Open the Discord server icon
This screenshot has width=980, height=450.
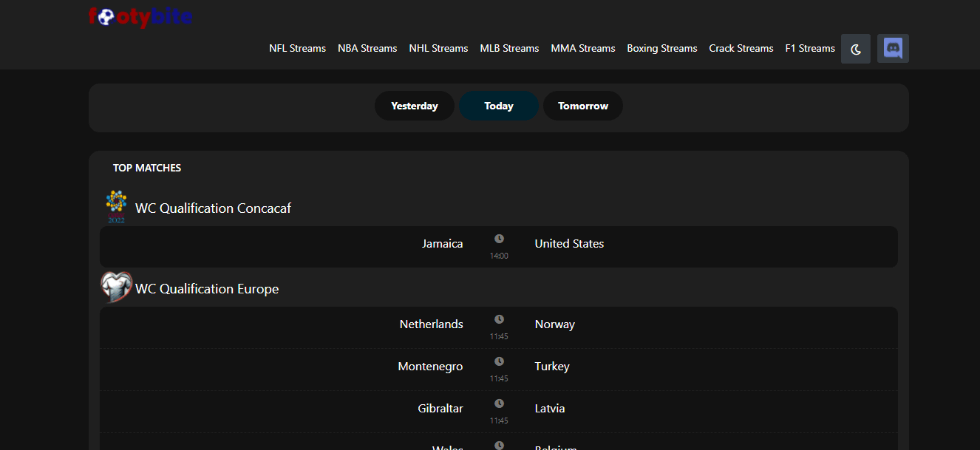point(893,49)
